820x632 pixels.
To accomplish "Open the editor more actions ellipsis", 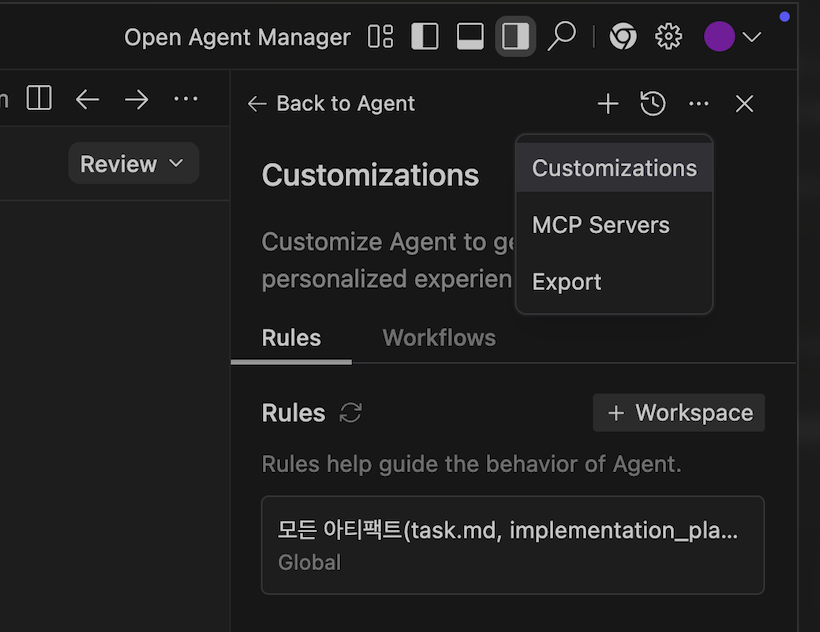I will 186,99.
